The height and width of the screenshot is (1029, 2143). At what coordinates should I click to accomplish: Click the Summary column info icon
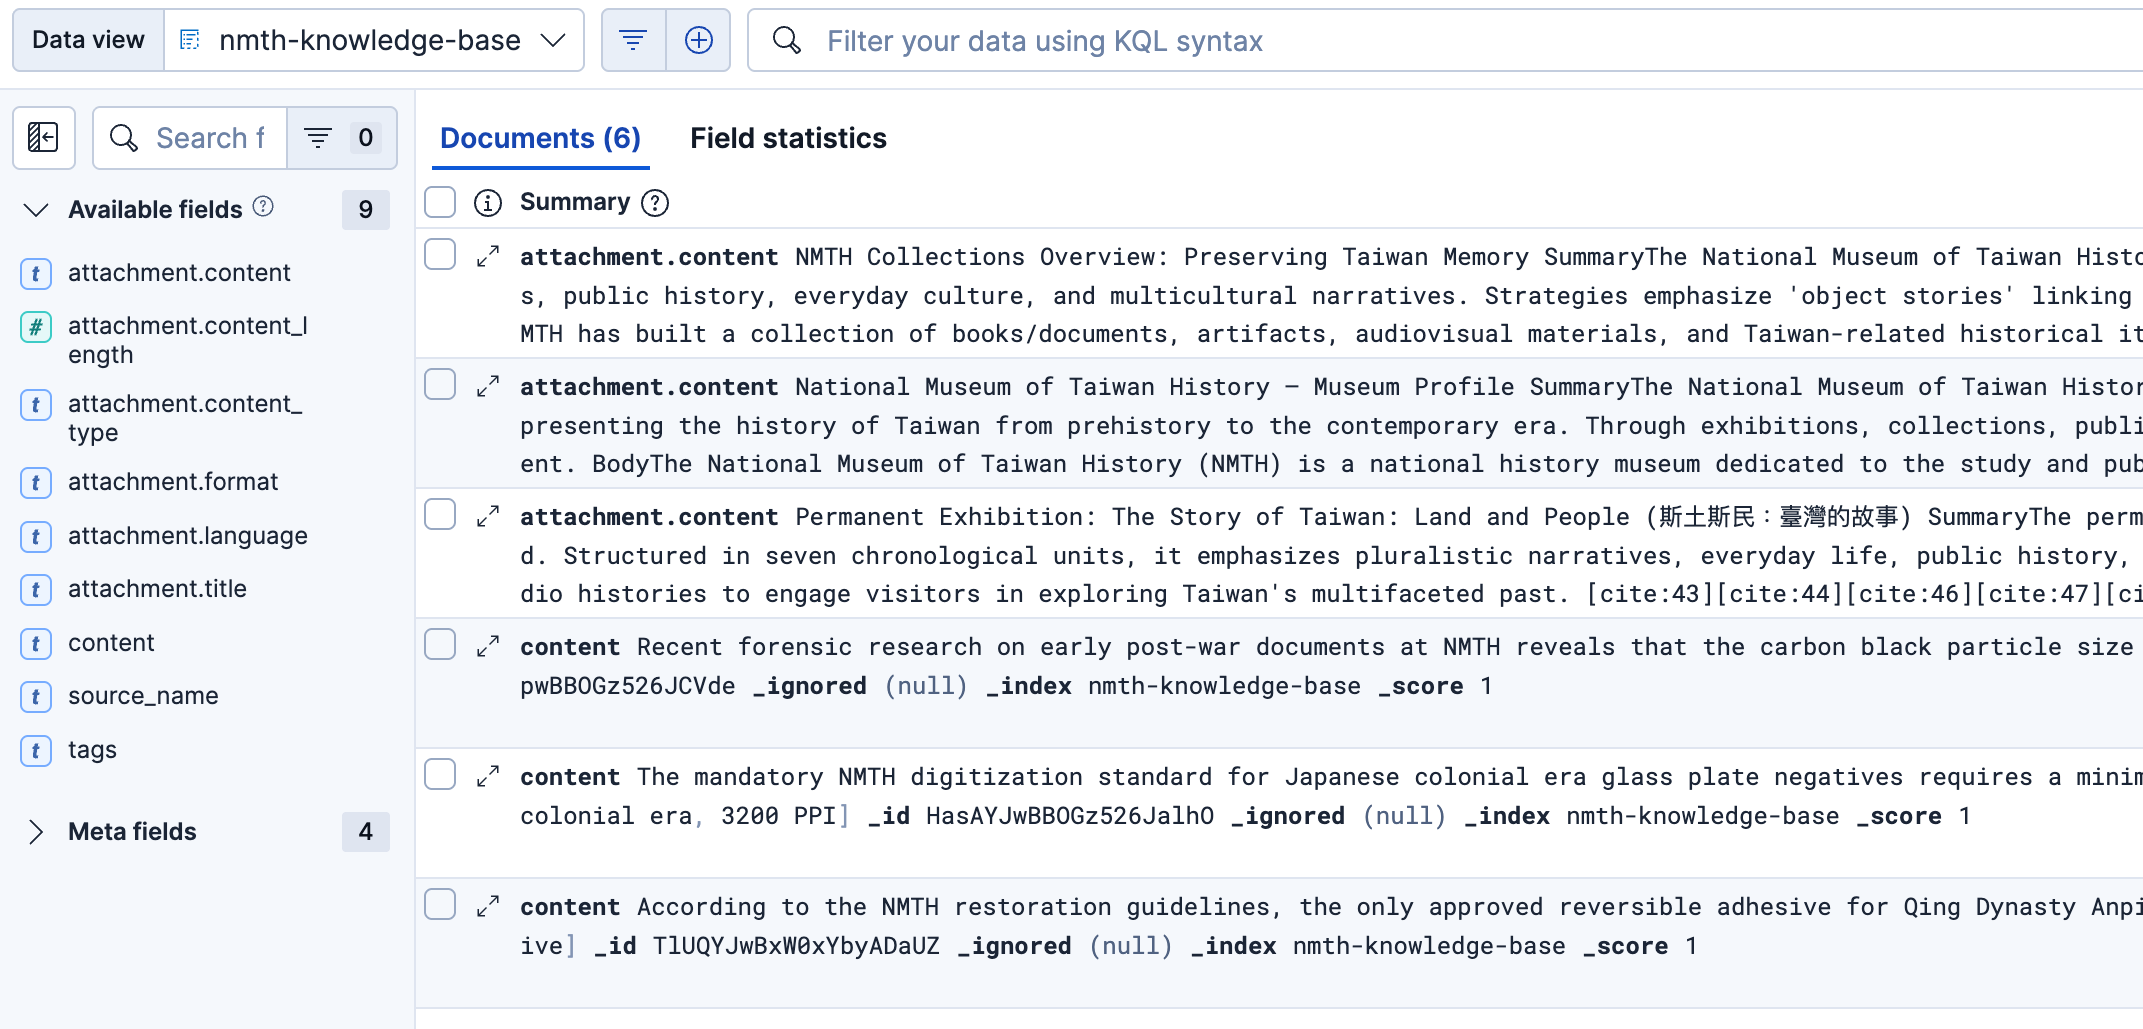pos(488,203)
